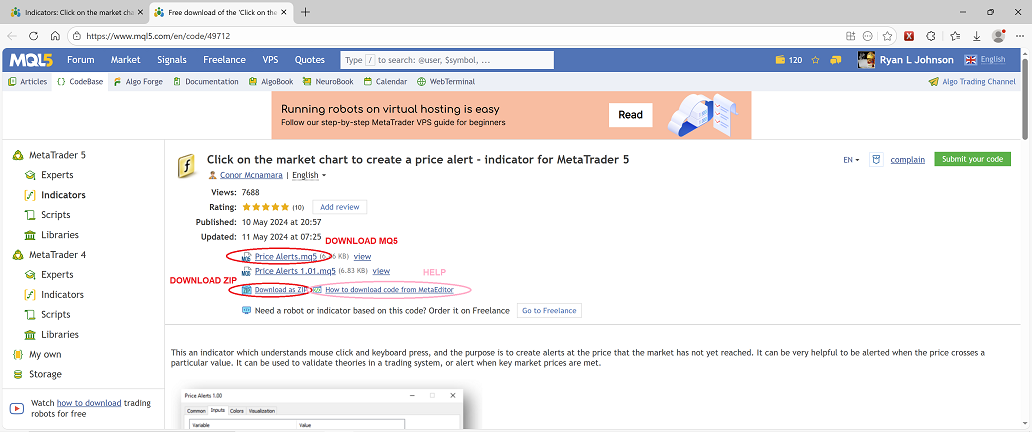Click the Submit your code button
This screenshot has width=1032, height=432.
(x=972, y=160)
